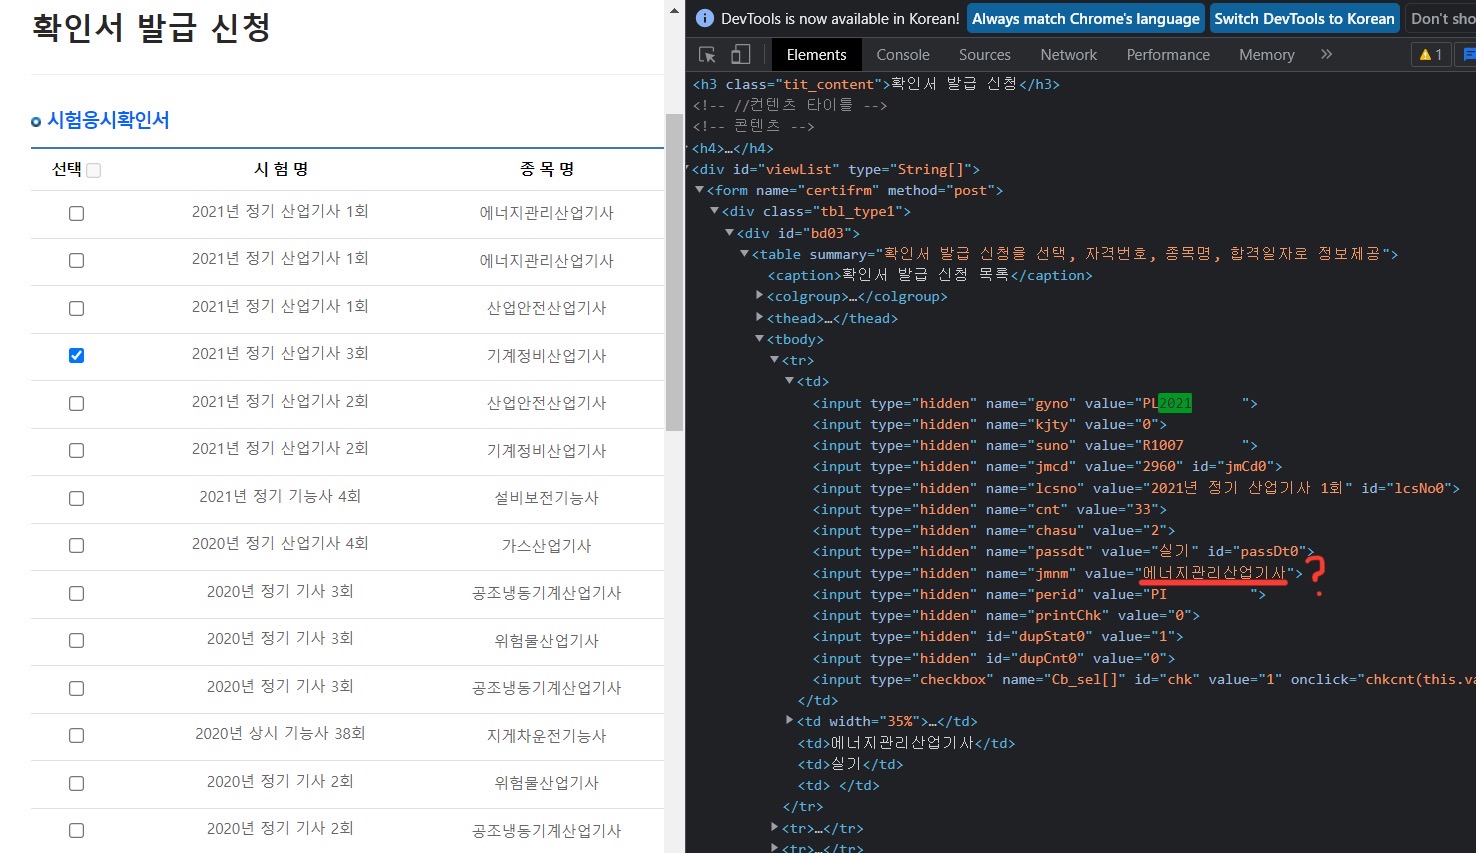Go to the Network tab

[1068, 55]
